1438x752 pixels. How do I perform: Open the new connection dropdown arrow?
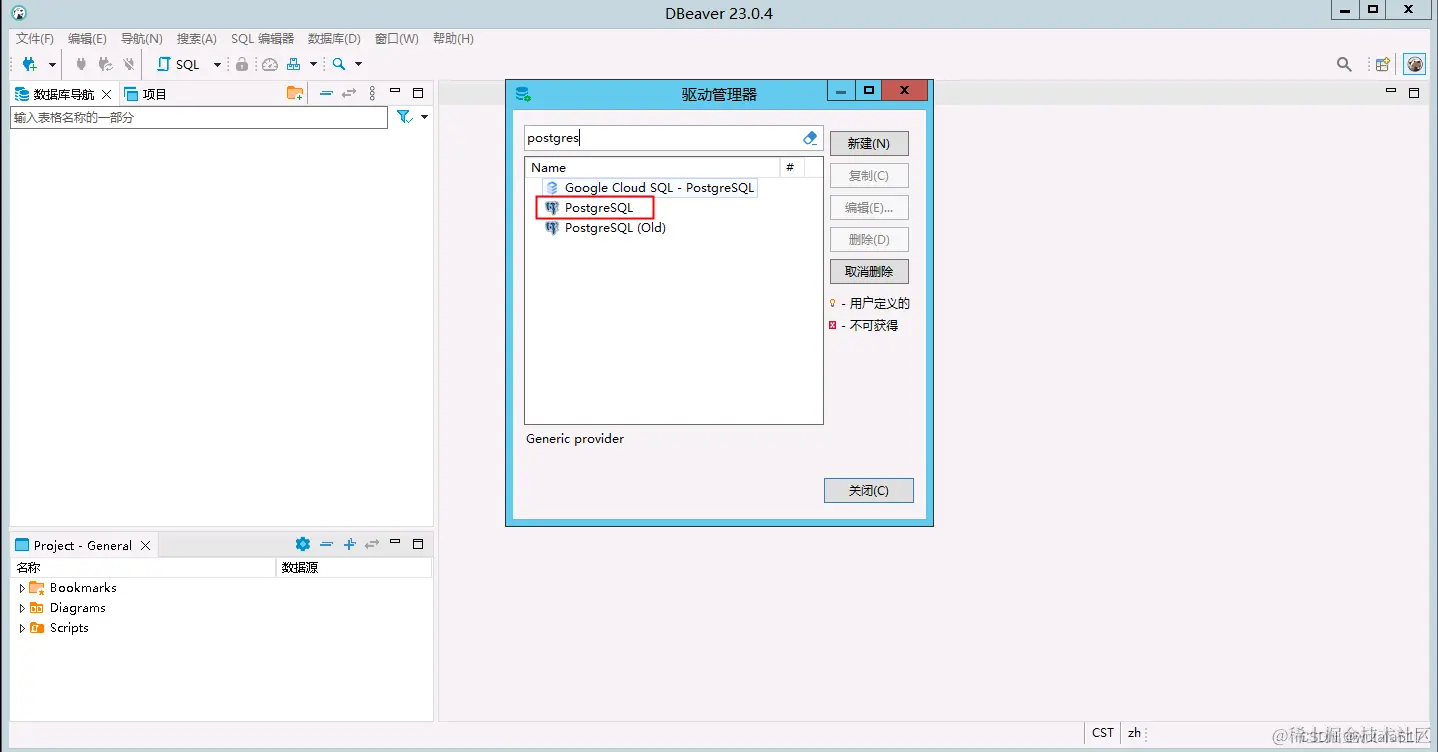[52, 65]
